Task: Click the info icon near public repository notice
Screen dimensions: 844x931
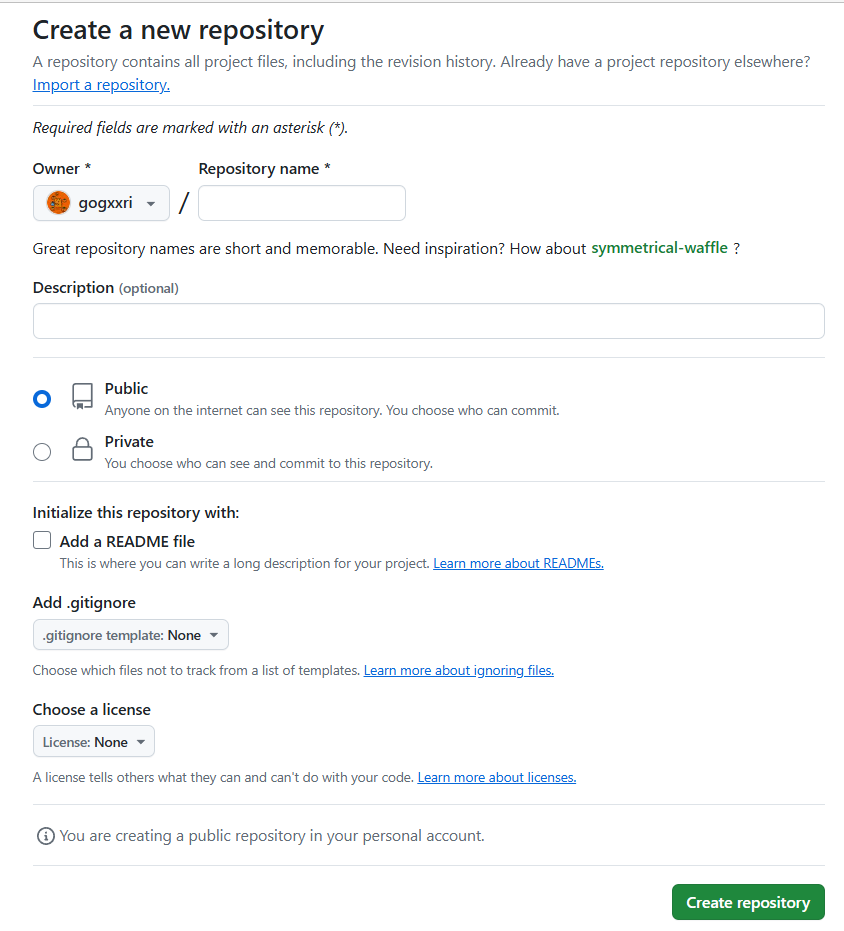Action: pos(46,836)
